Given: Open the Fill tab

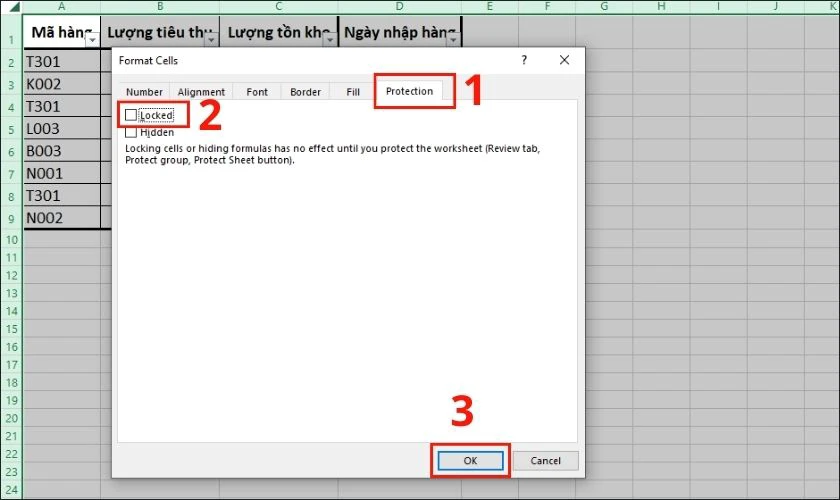Looking at the screenshot, I should pos(353,92).
